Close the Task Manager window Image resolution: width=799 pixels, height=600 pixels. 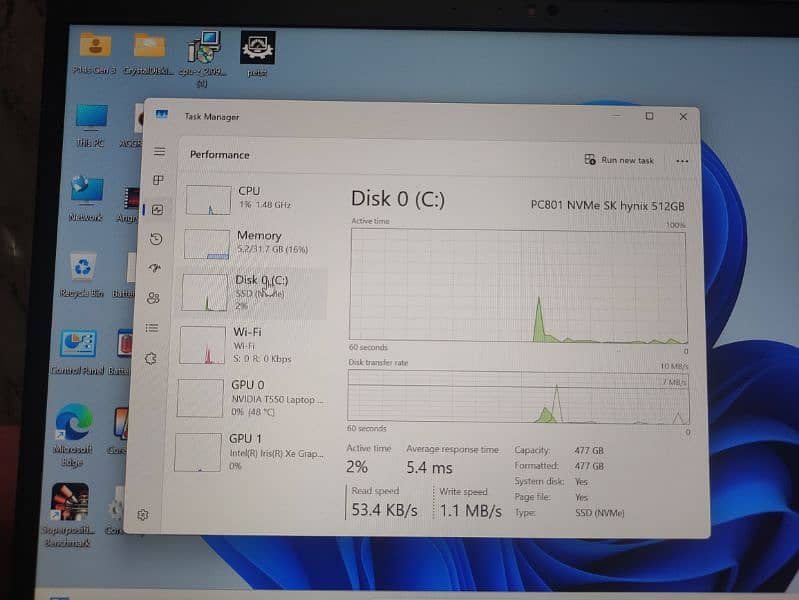(683, 117)
